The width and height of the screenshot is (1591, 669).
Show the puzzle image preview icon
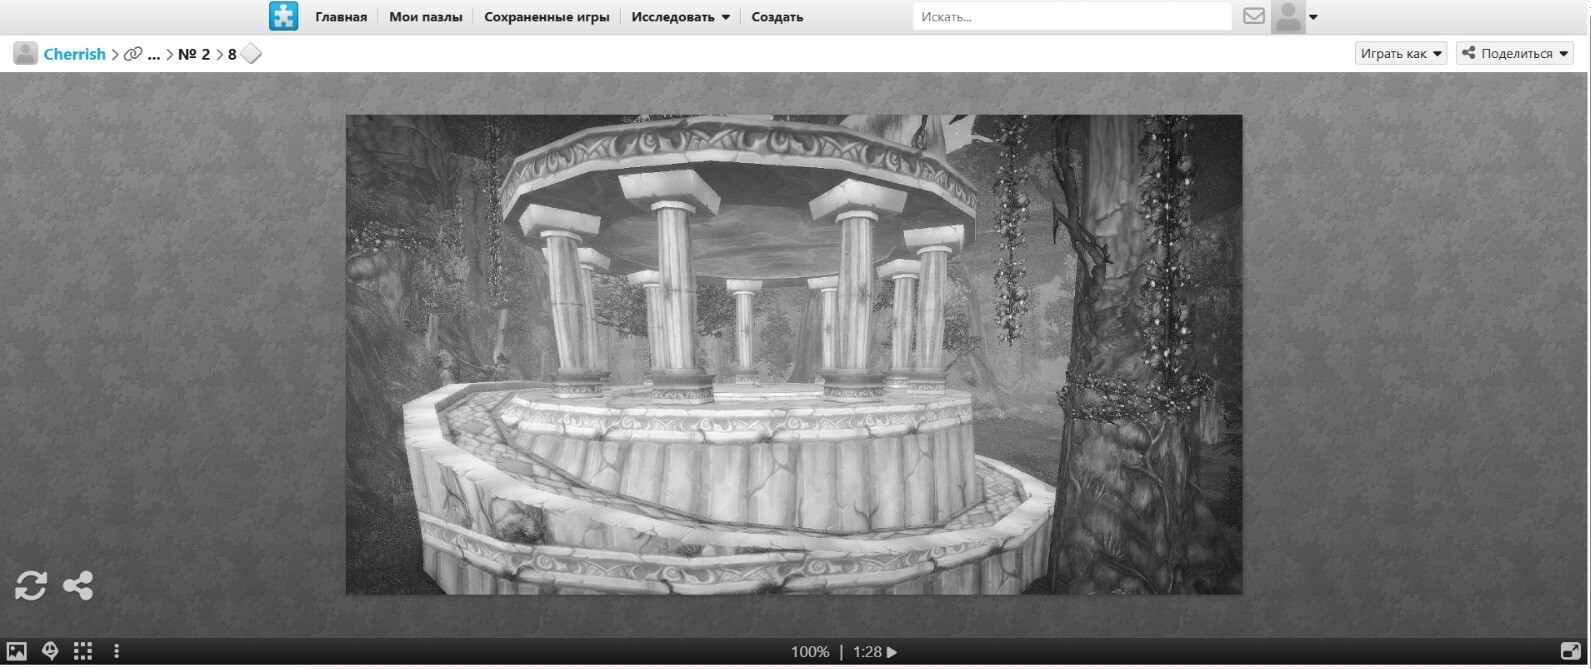pos(16,651)
